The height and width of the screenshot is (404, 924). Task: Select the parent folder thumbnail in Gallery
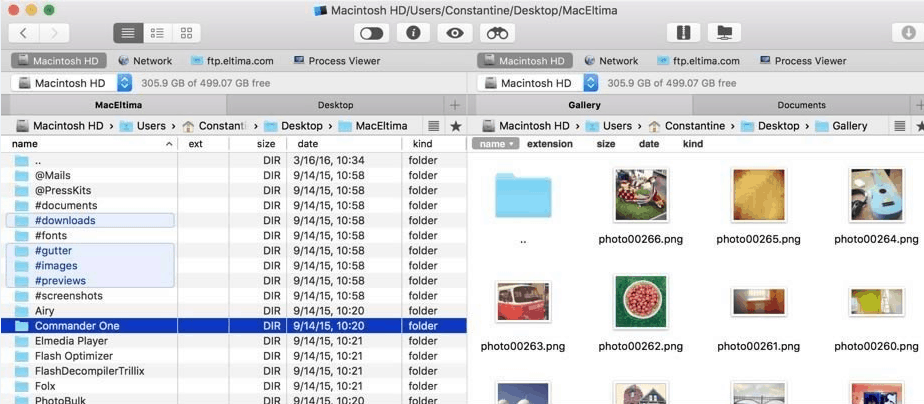tap(523, 195)
